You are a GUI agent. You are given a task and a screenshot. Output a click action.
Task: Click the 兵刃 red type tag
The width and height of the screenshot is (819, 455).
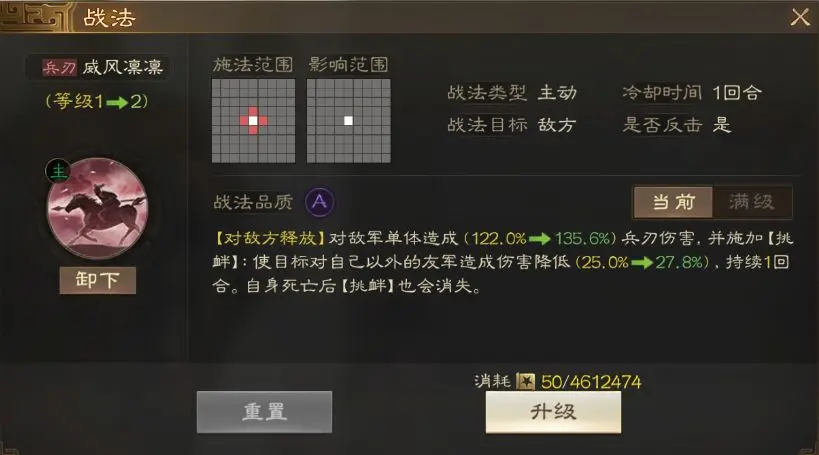pyautogui.click(x=60, y=67)
